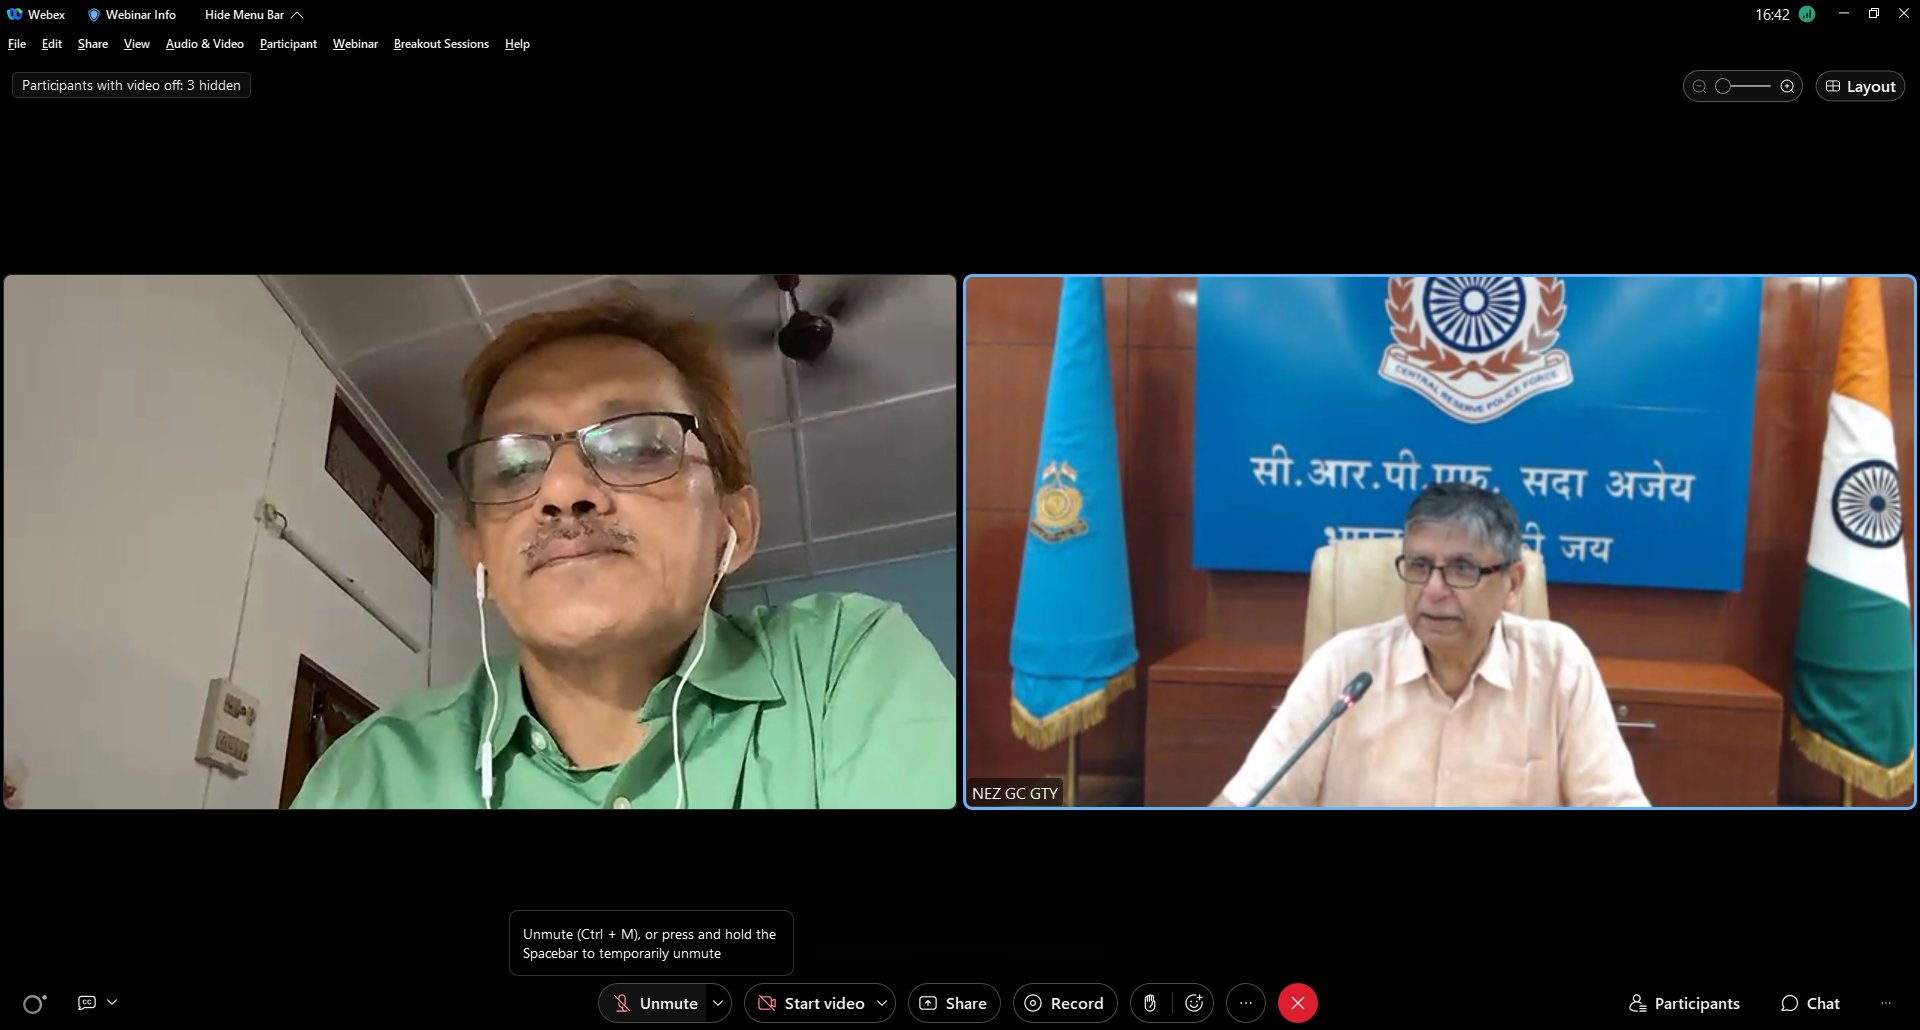Toggle Start video on
1920x1030 pixels.
(x=811, y=1003)
